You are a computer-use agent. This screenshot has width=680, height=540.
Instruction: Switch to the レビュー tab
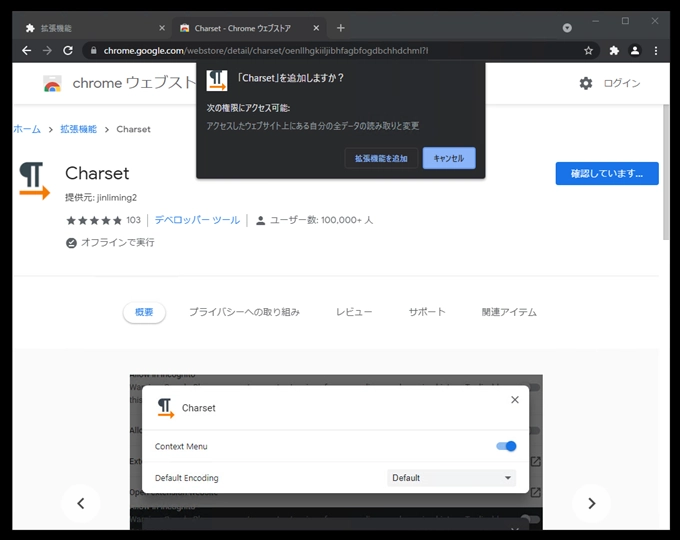pyautogui.click(x=354, y=312)
